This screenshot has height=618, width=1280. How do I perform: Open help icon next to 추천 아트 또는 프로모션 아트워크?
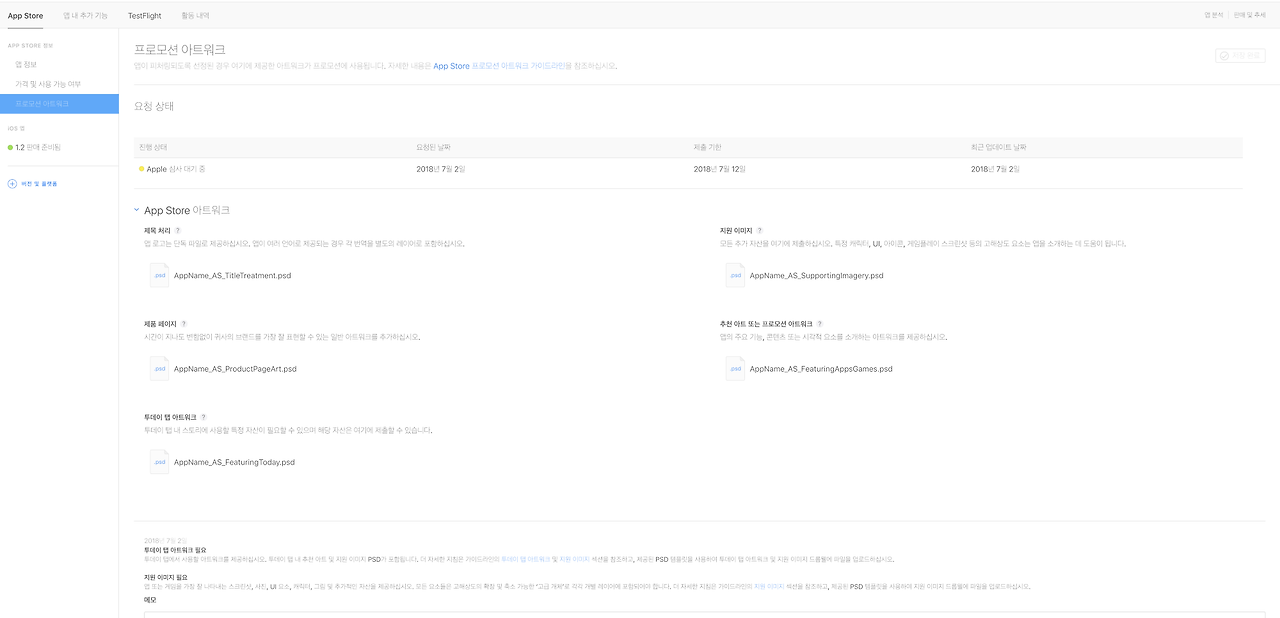pos(820,324)
